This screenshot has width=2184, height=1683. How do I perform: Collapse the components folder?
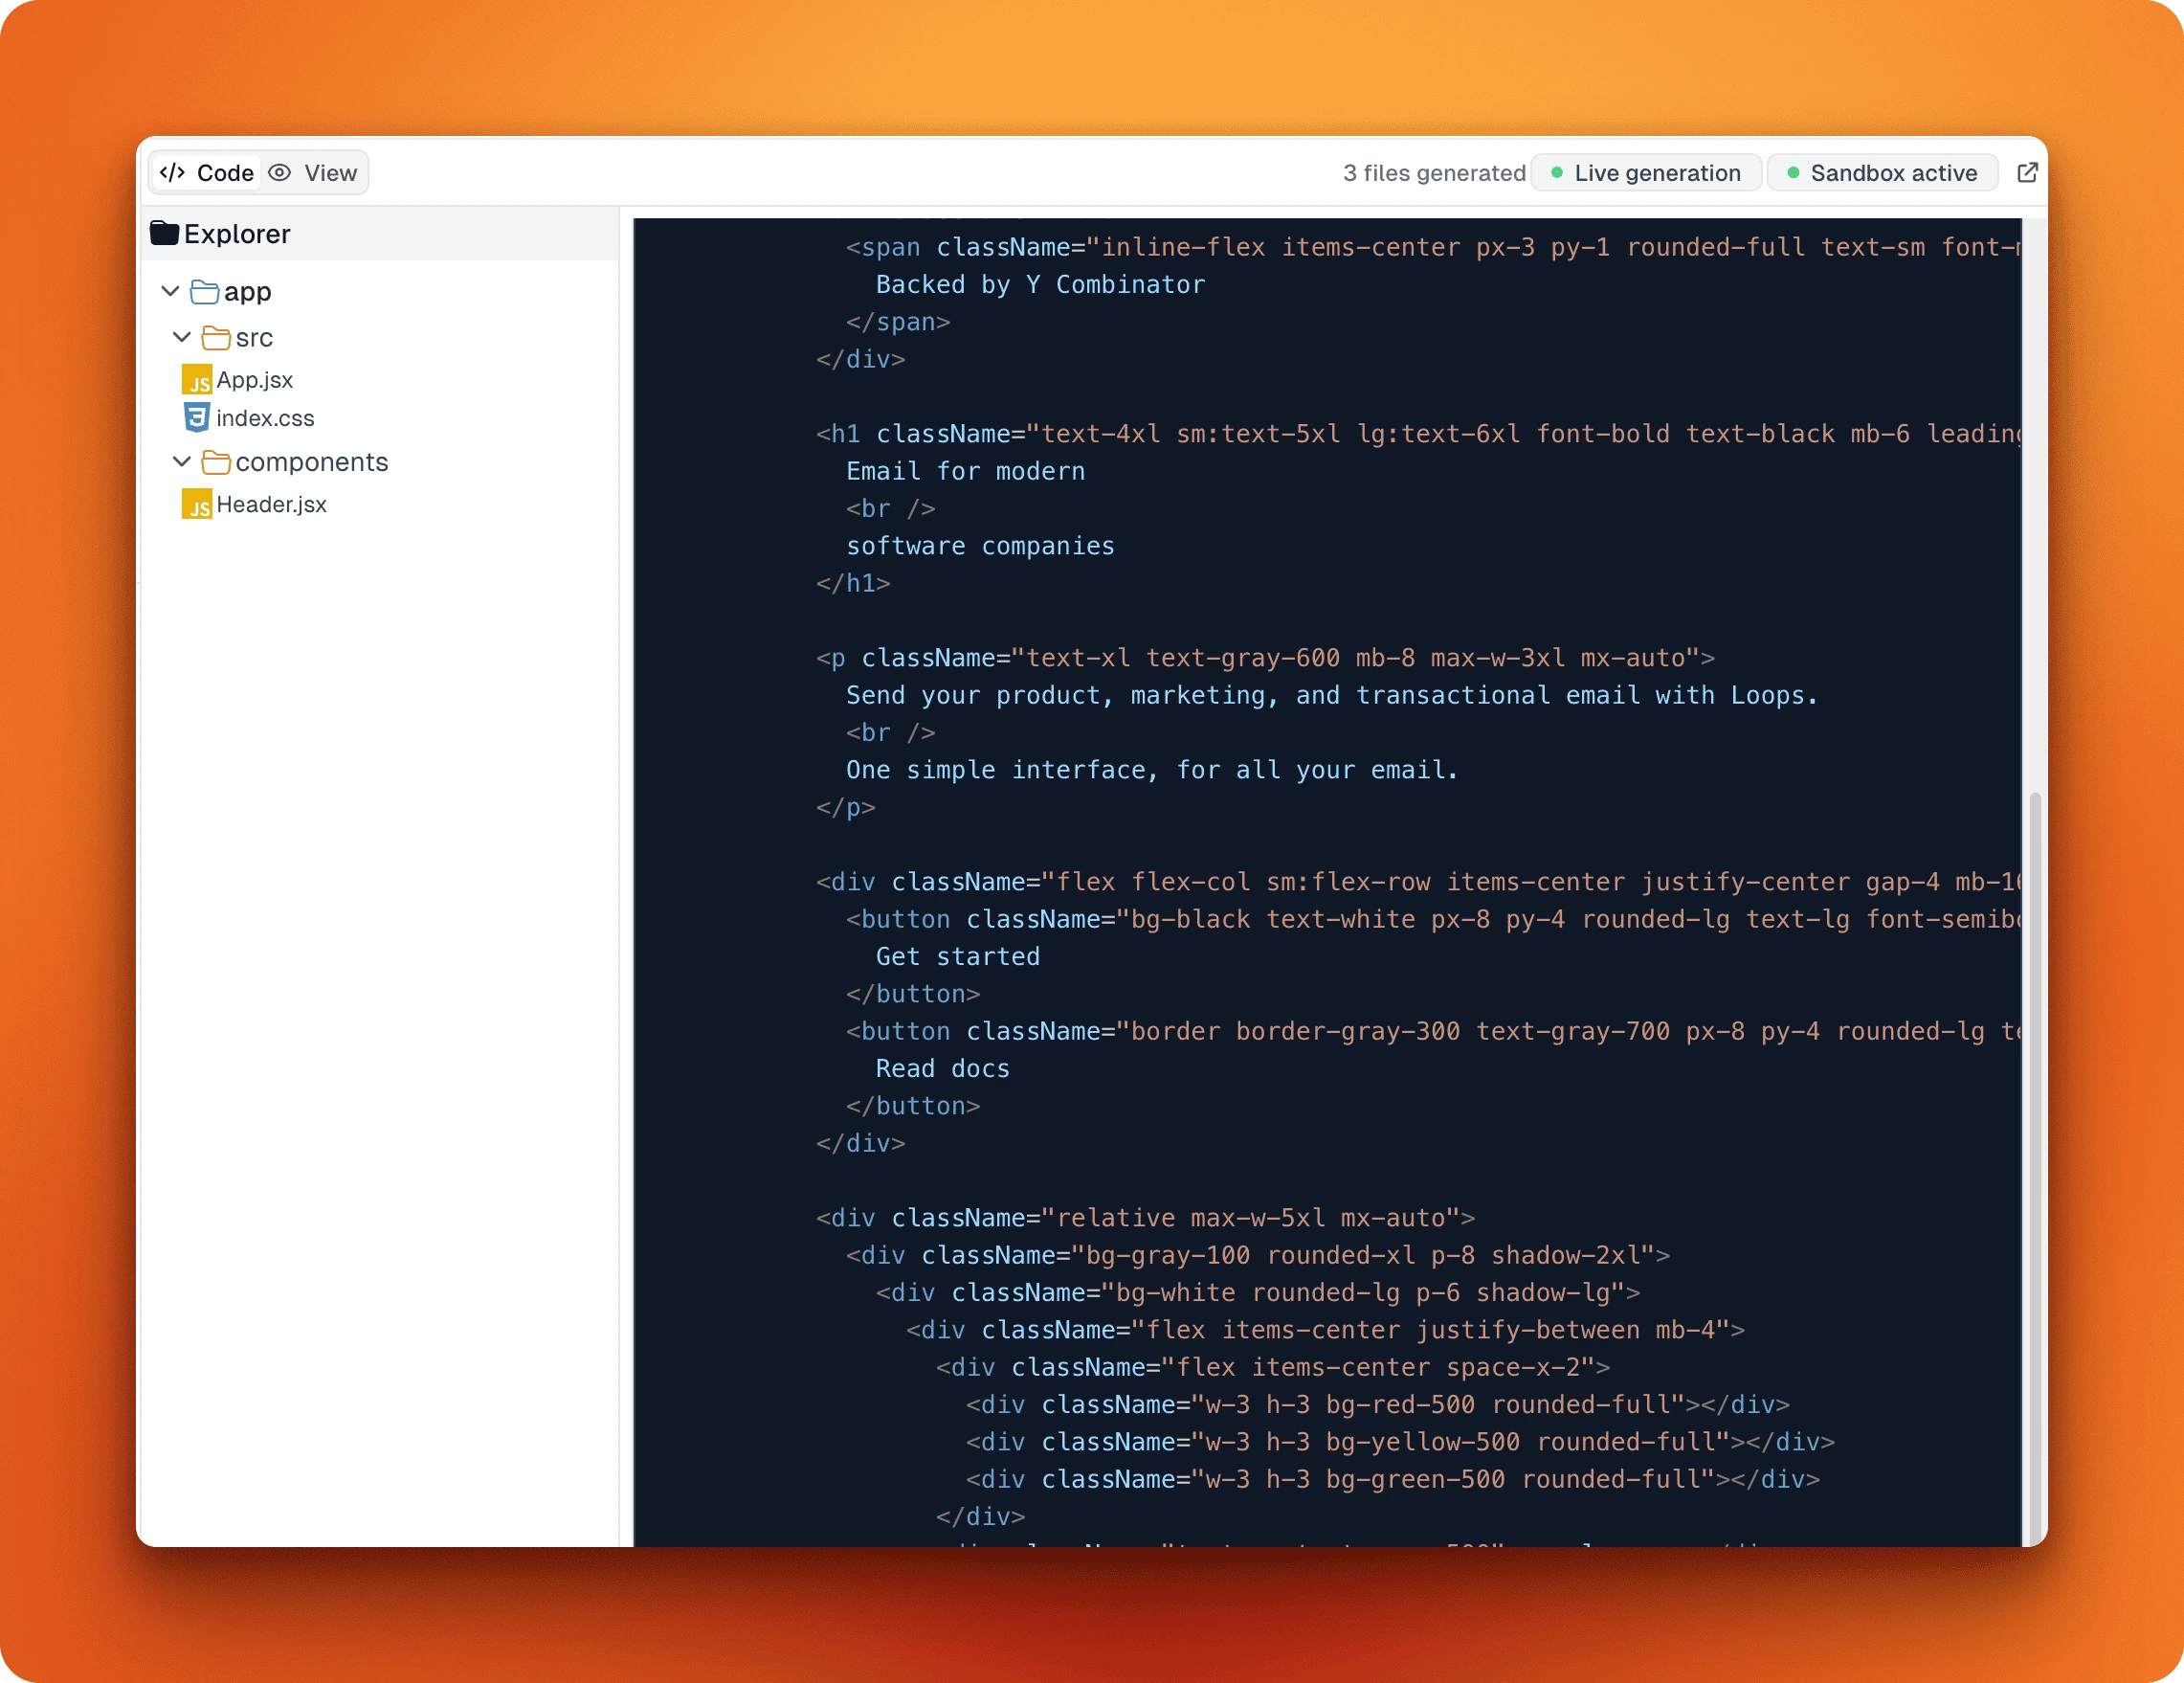(x=182, y=462)
